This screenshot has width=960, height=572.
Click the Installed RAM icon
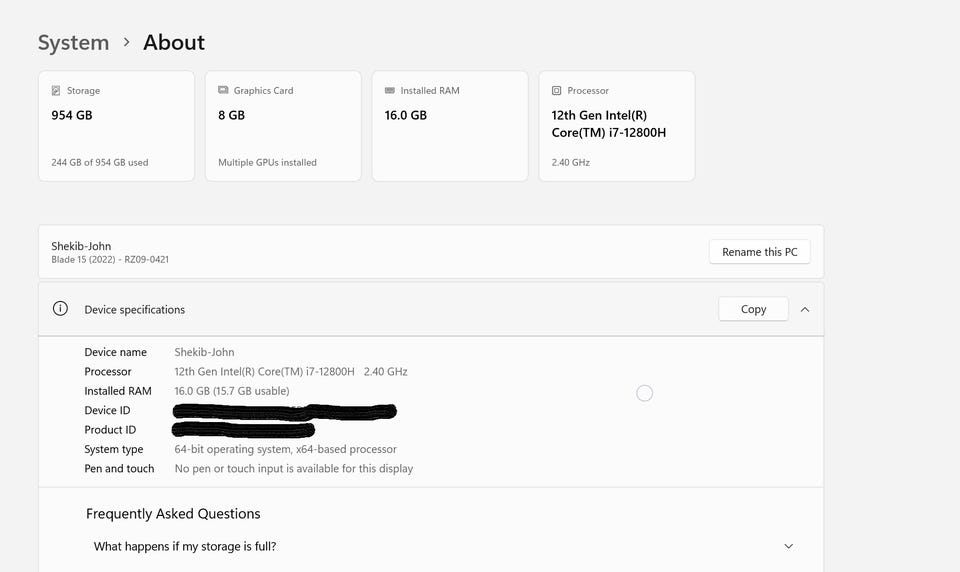390,91
